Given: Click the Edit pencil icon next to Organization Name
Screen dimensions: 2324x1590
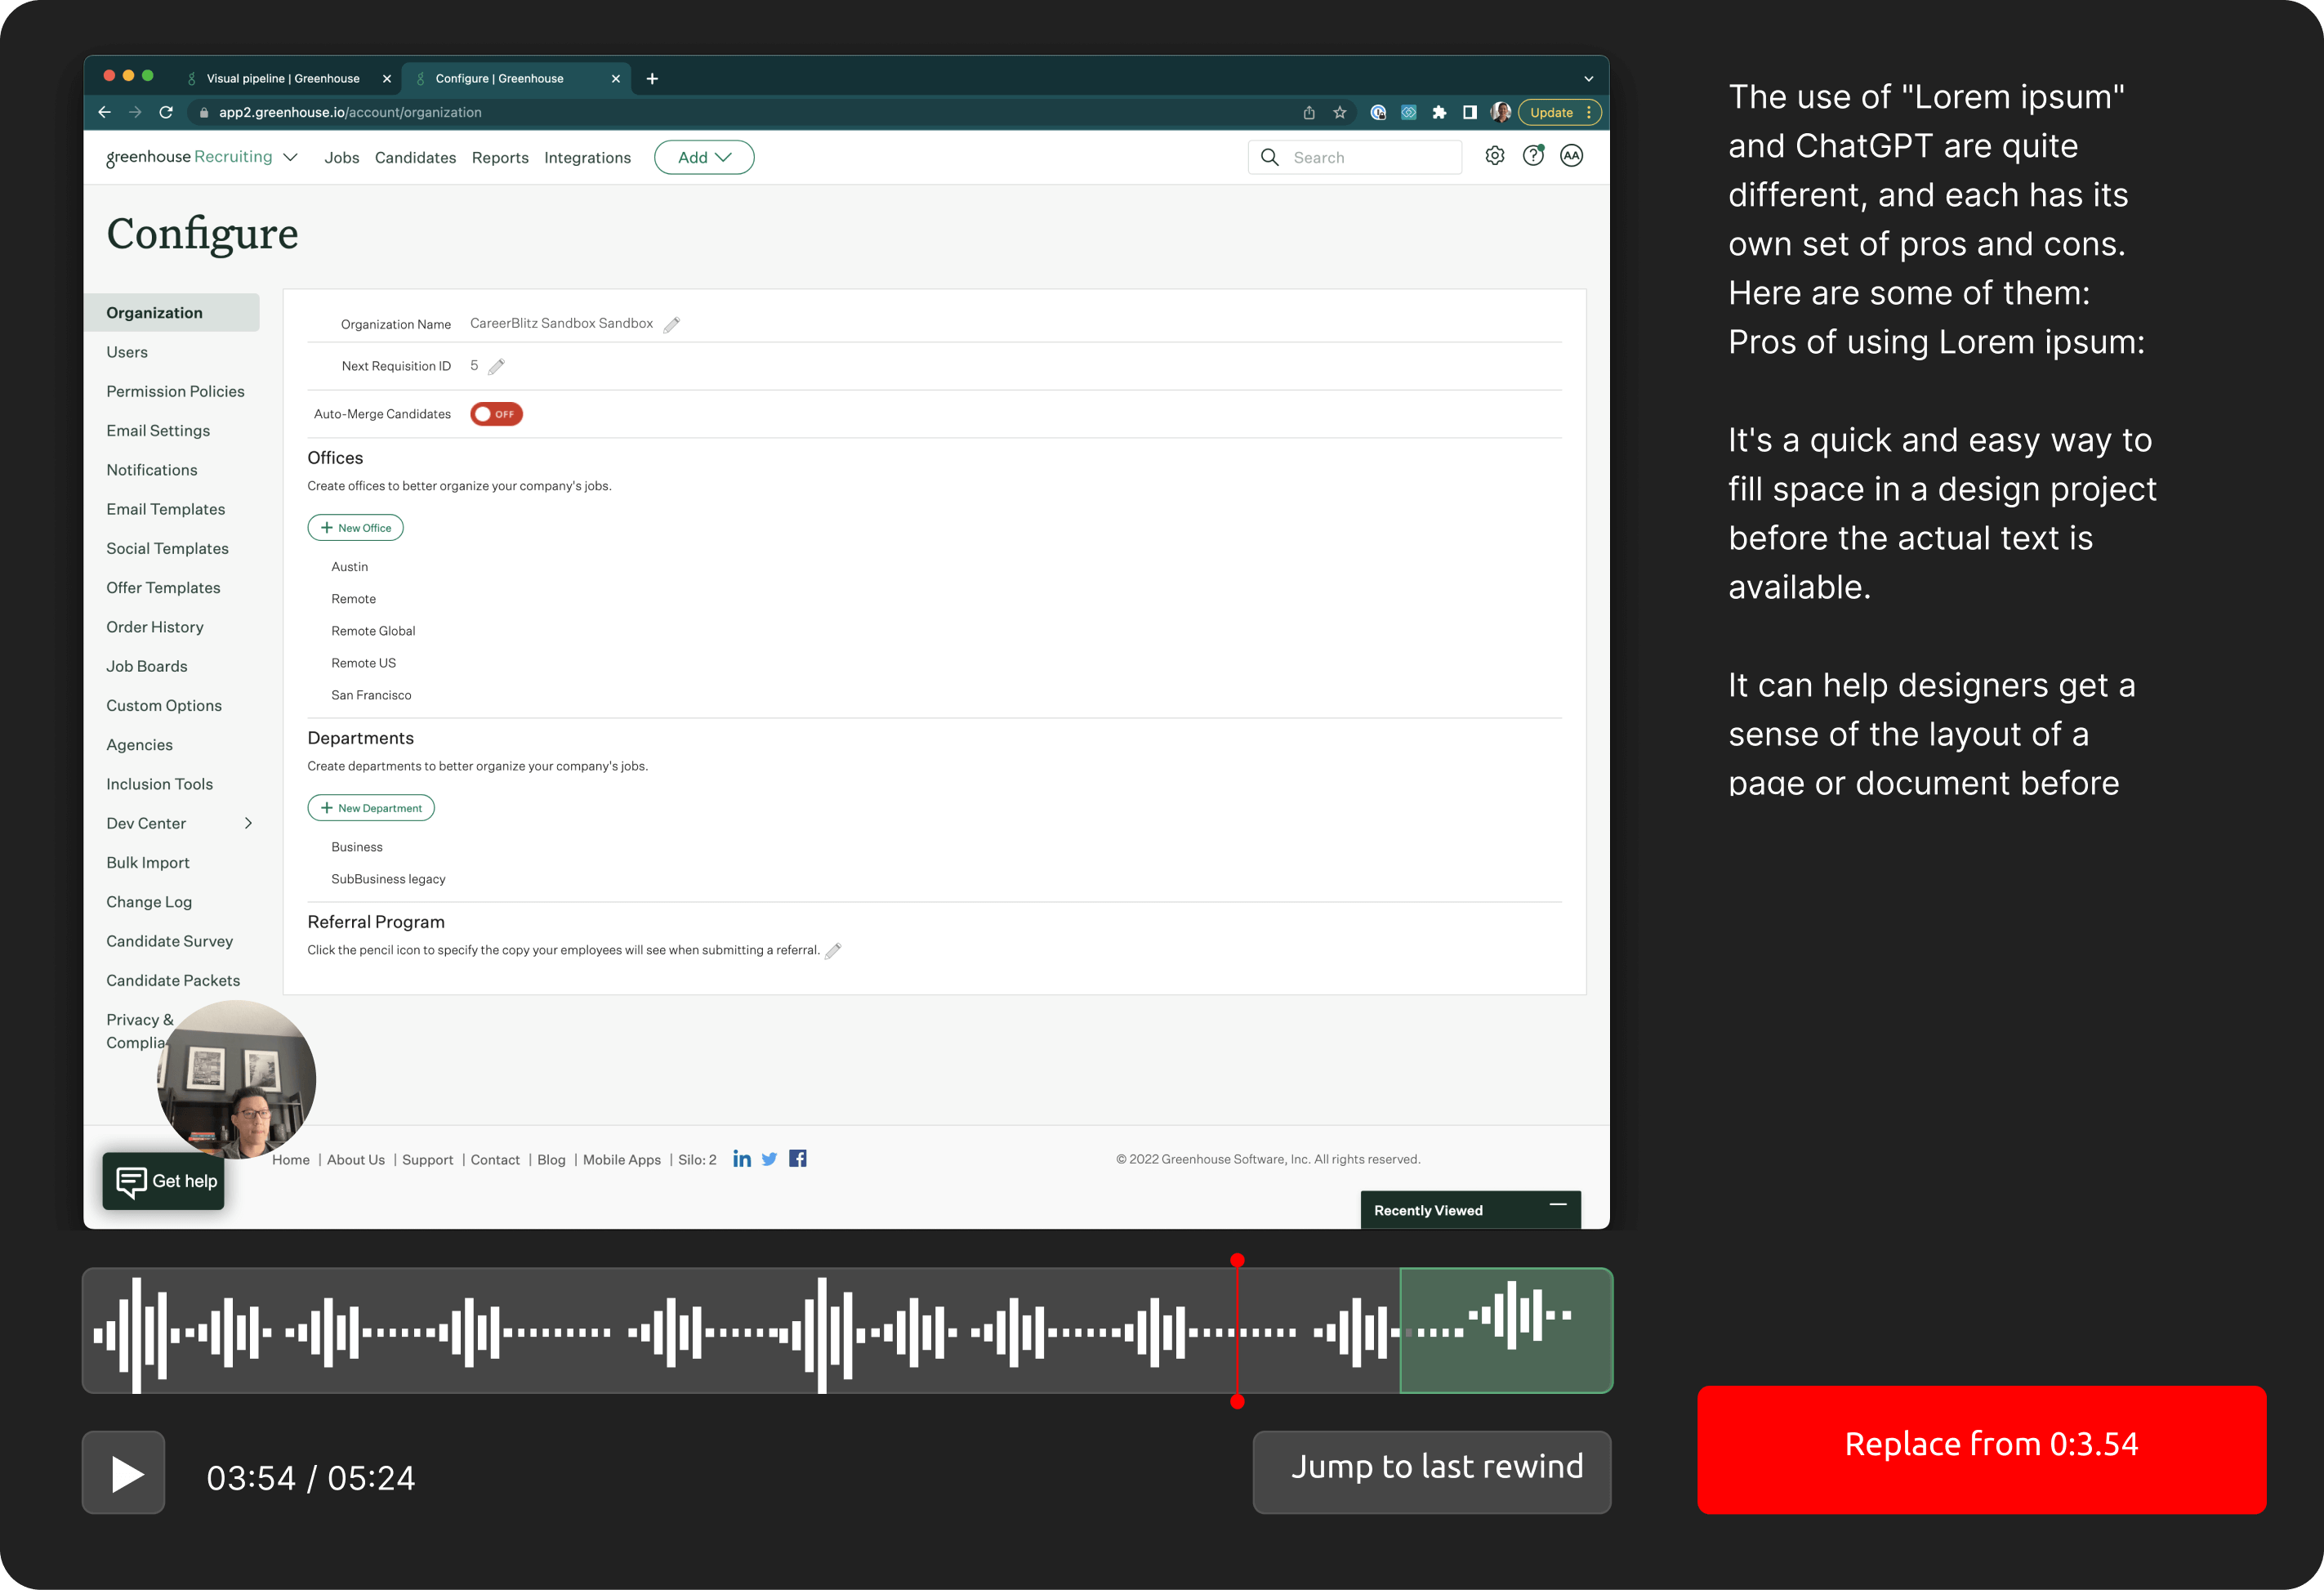Looking at the screenshot, I should 673,324.
